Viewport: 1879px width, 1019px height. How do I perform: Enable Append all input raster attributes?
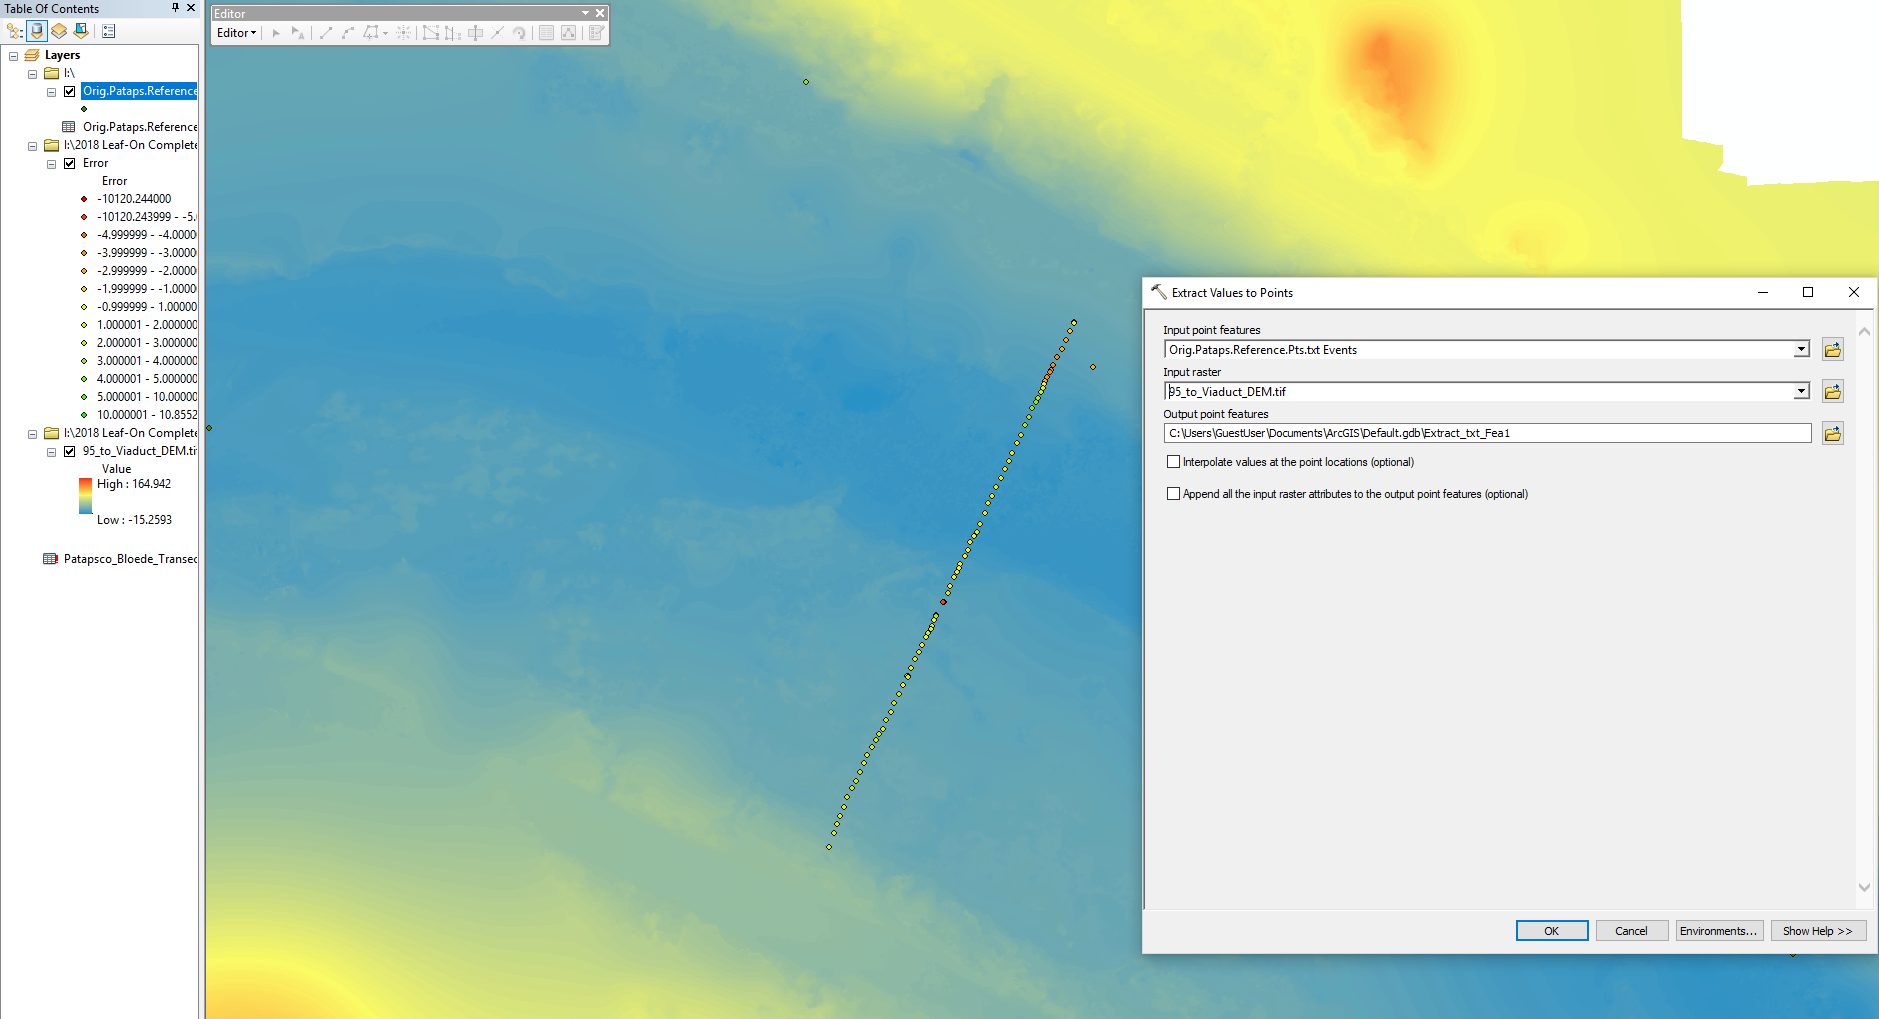point(1173,494)
